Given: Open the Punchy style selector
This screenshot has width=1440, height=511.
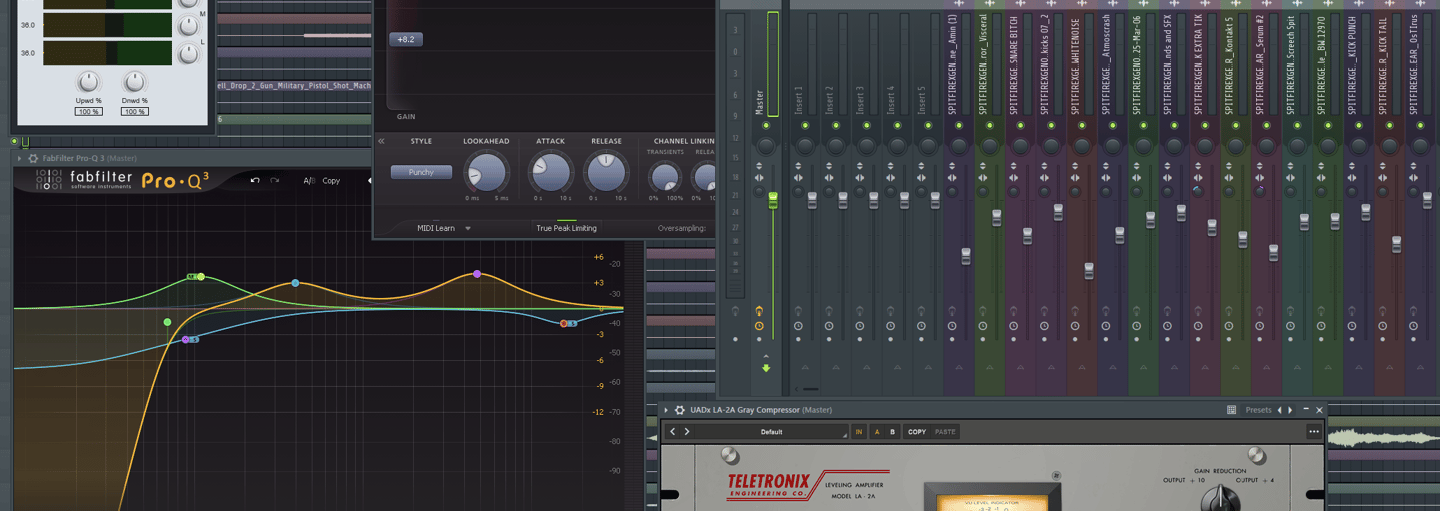Looking at the screenshot, I should tap(421, 172).
